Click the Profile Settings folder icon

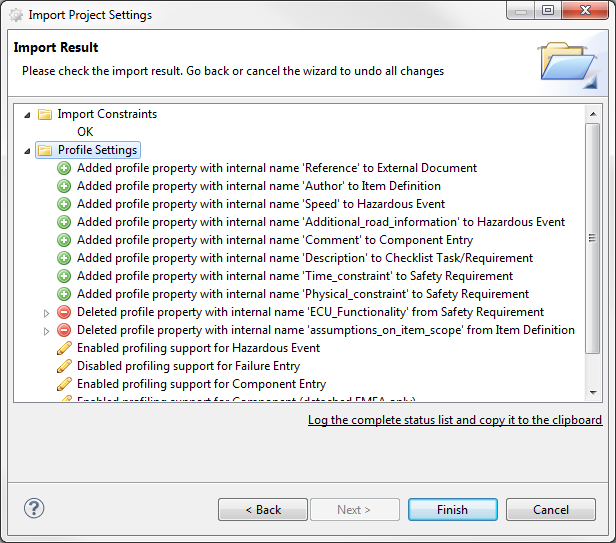[45, 150]
